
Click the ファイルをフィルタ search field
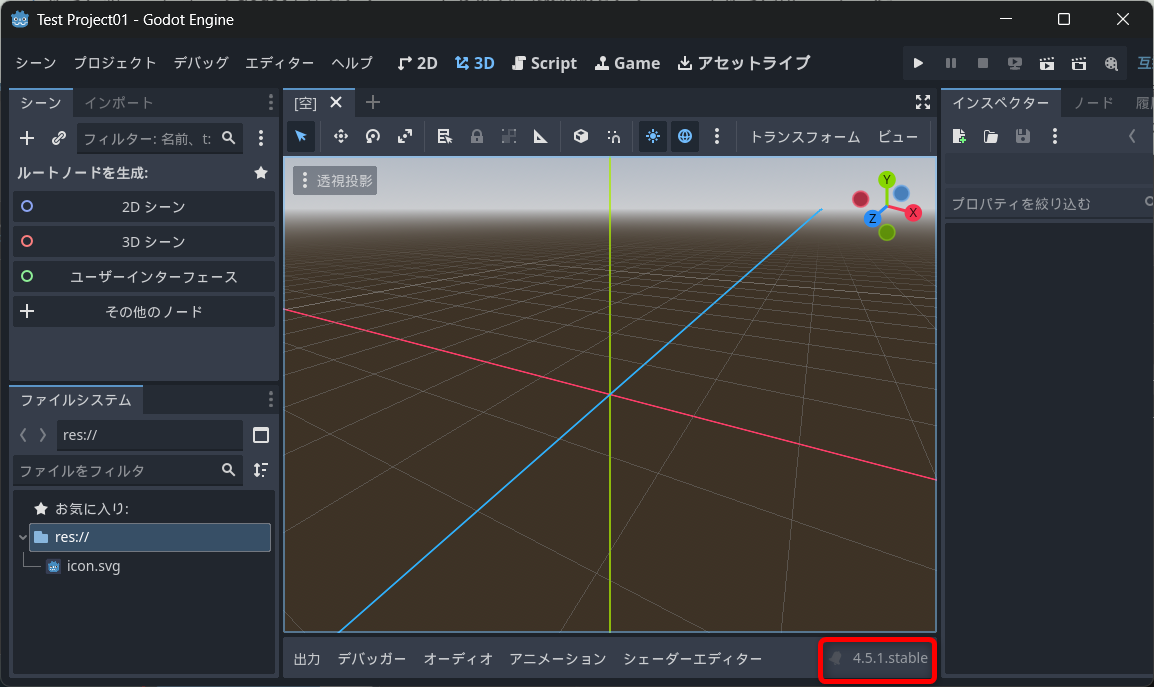115,470
